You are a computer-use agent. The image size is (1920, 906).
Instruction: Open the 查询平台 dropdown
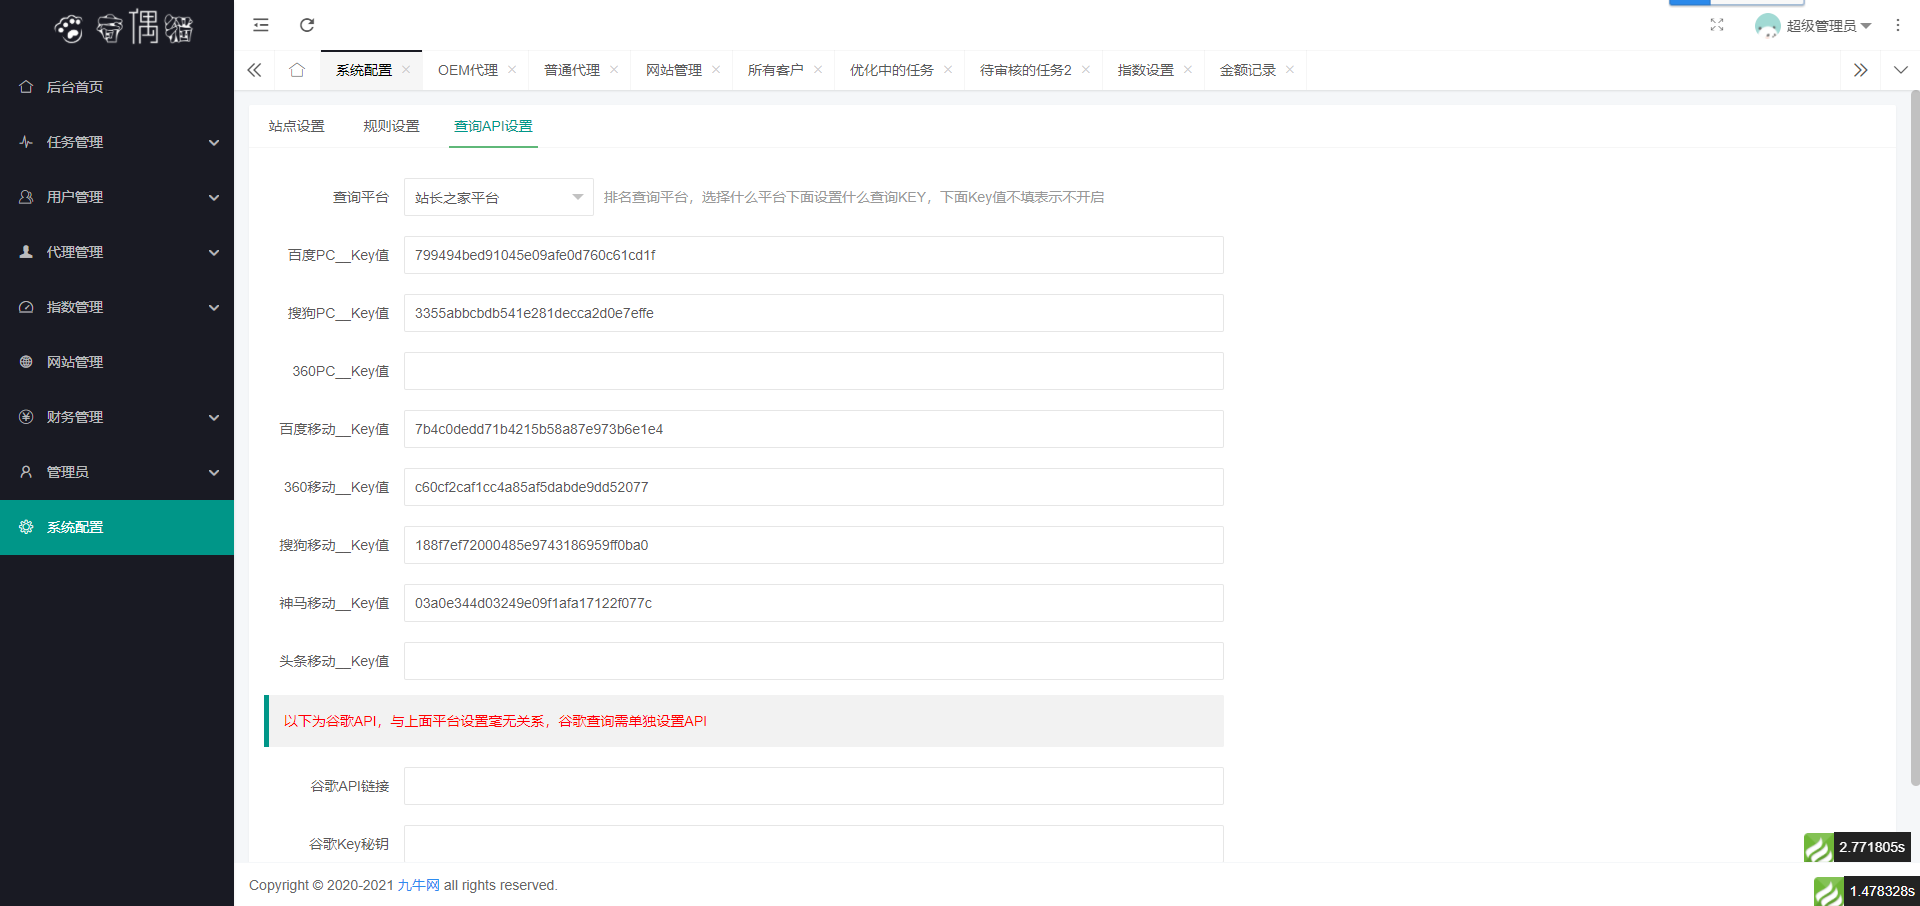[x=499, y=197]
